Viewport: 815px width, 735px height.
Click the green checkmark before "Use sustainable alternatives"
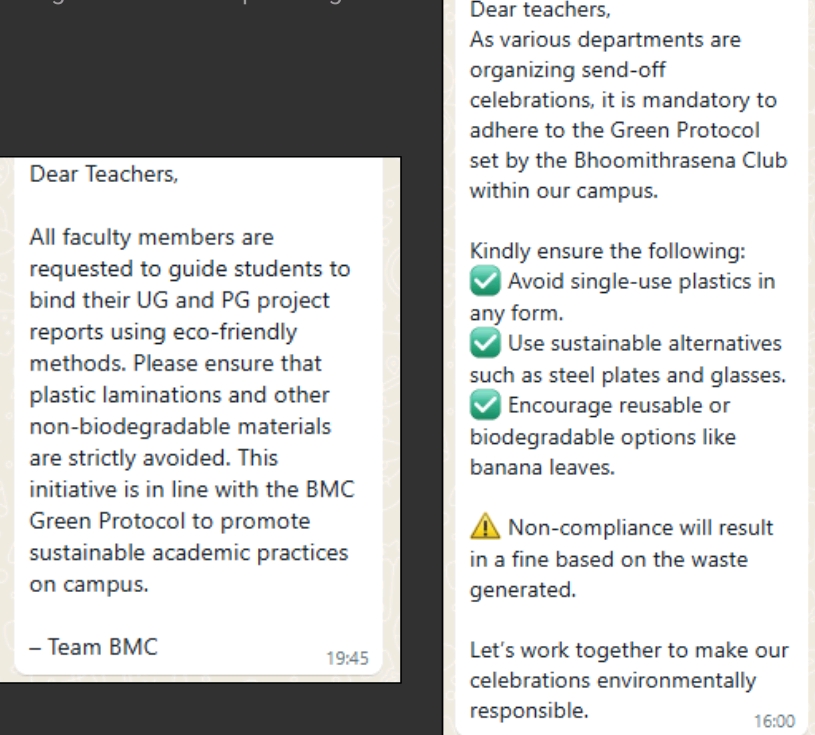pos(485,343)
